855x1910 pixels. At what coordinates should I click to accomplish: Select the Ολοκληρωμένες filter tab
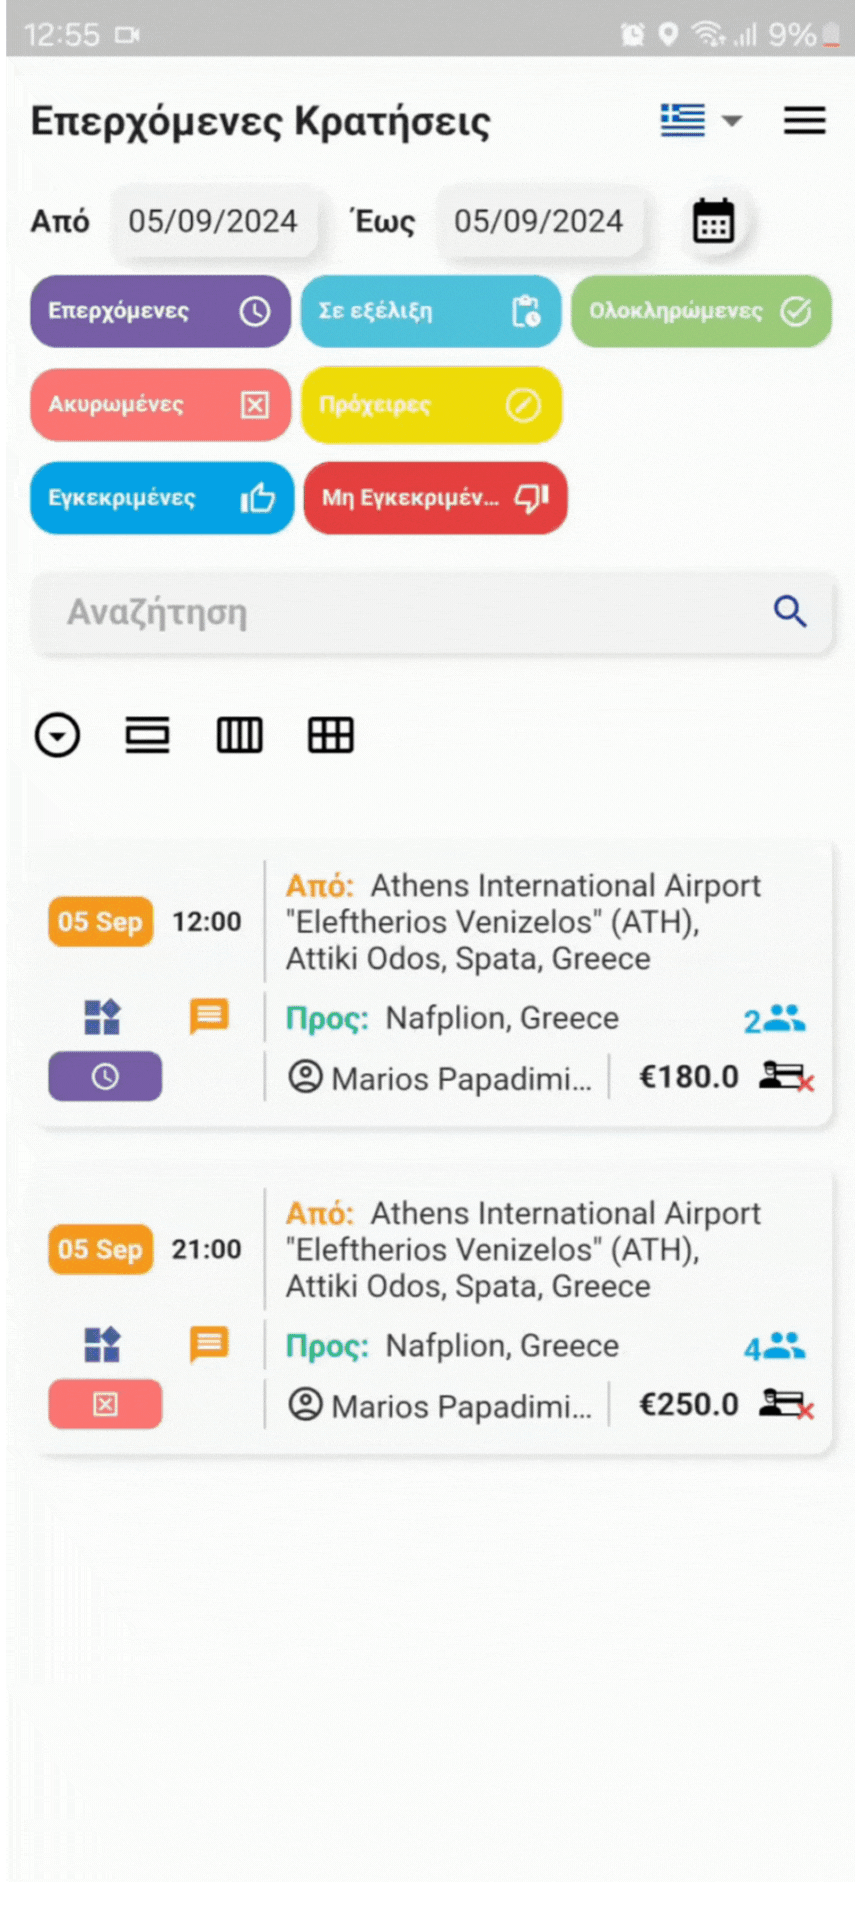(701, 311)
